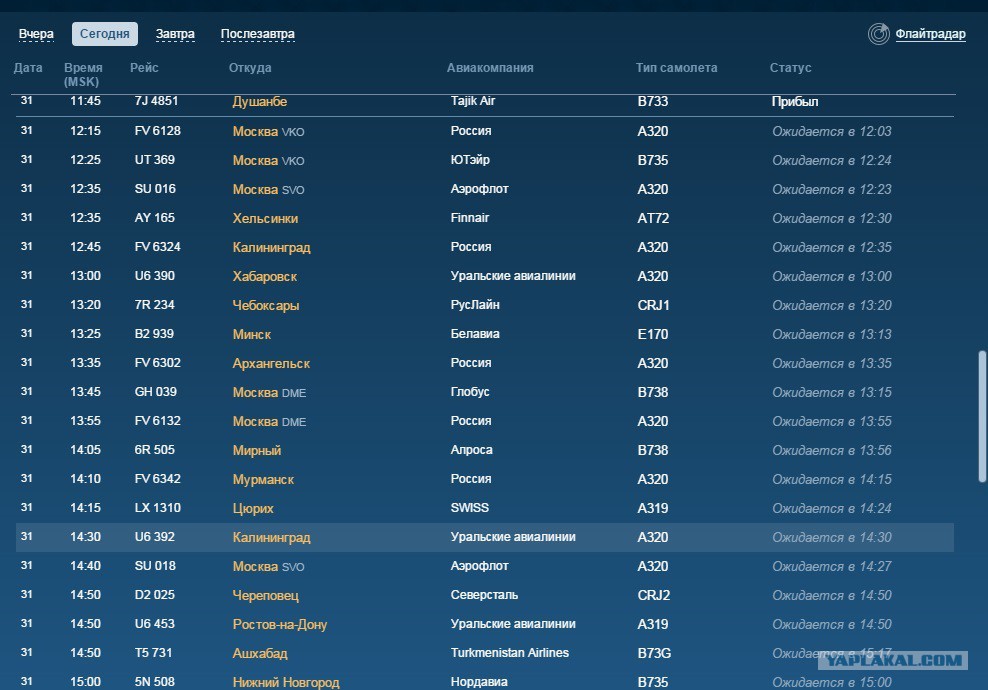The image size is (988, 690).
Task: Click status Ожидается в 13:13
Action: point(832,335)
